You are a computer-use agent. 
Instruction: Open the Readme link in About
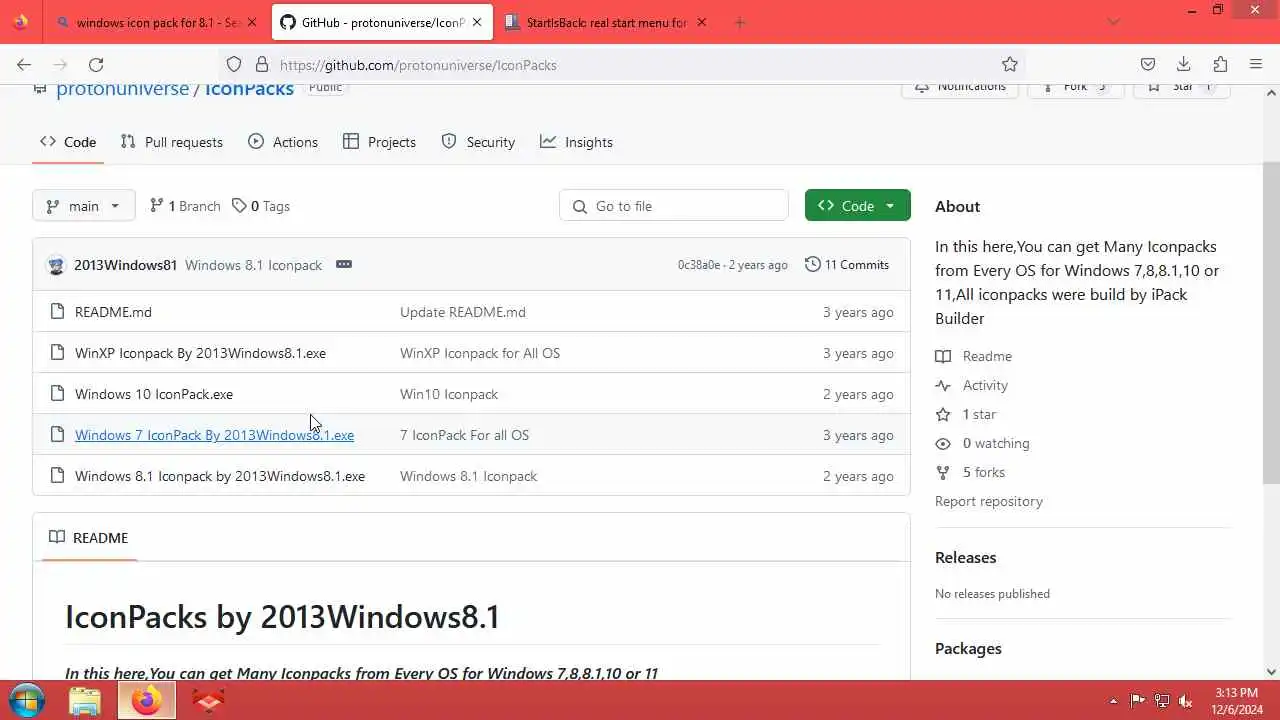974,356
